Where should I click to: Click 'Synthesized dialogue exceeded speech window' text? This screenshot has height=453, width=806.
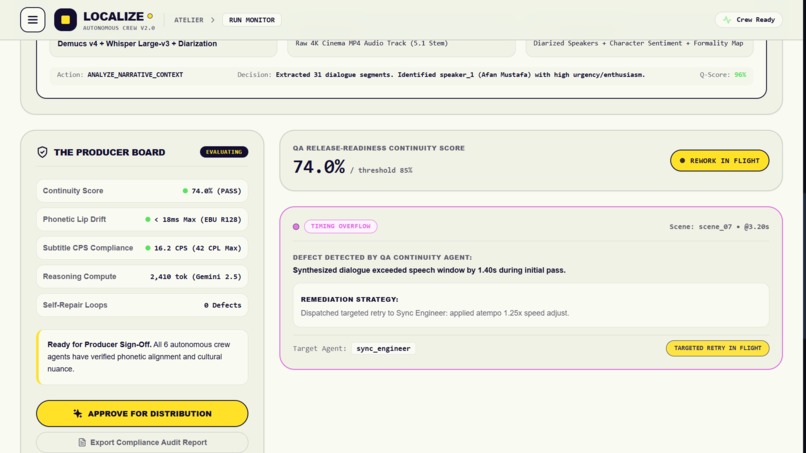click(429, 270)
